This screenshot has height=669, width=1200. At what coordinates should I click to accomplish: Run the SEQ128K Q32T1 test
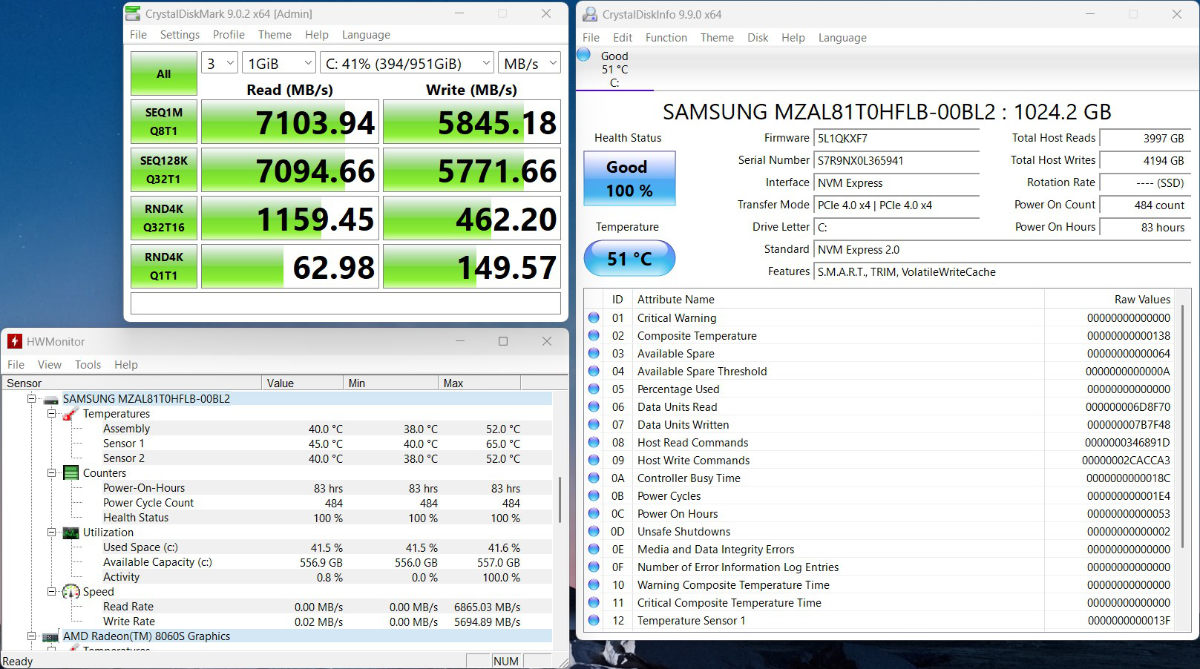[164, 169]
